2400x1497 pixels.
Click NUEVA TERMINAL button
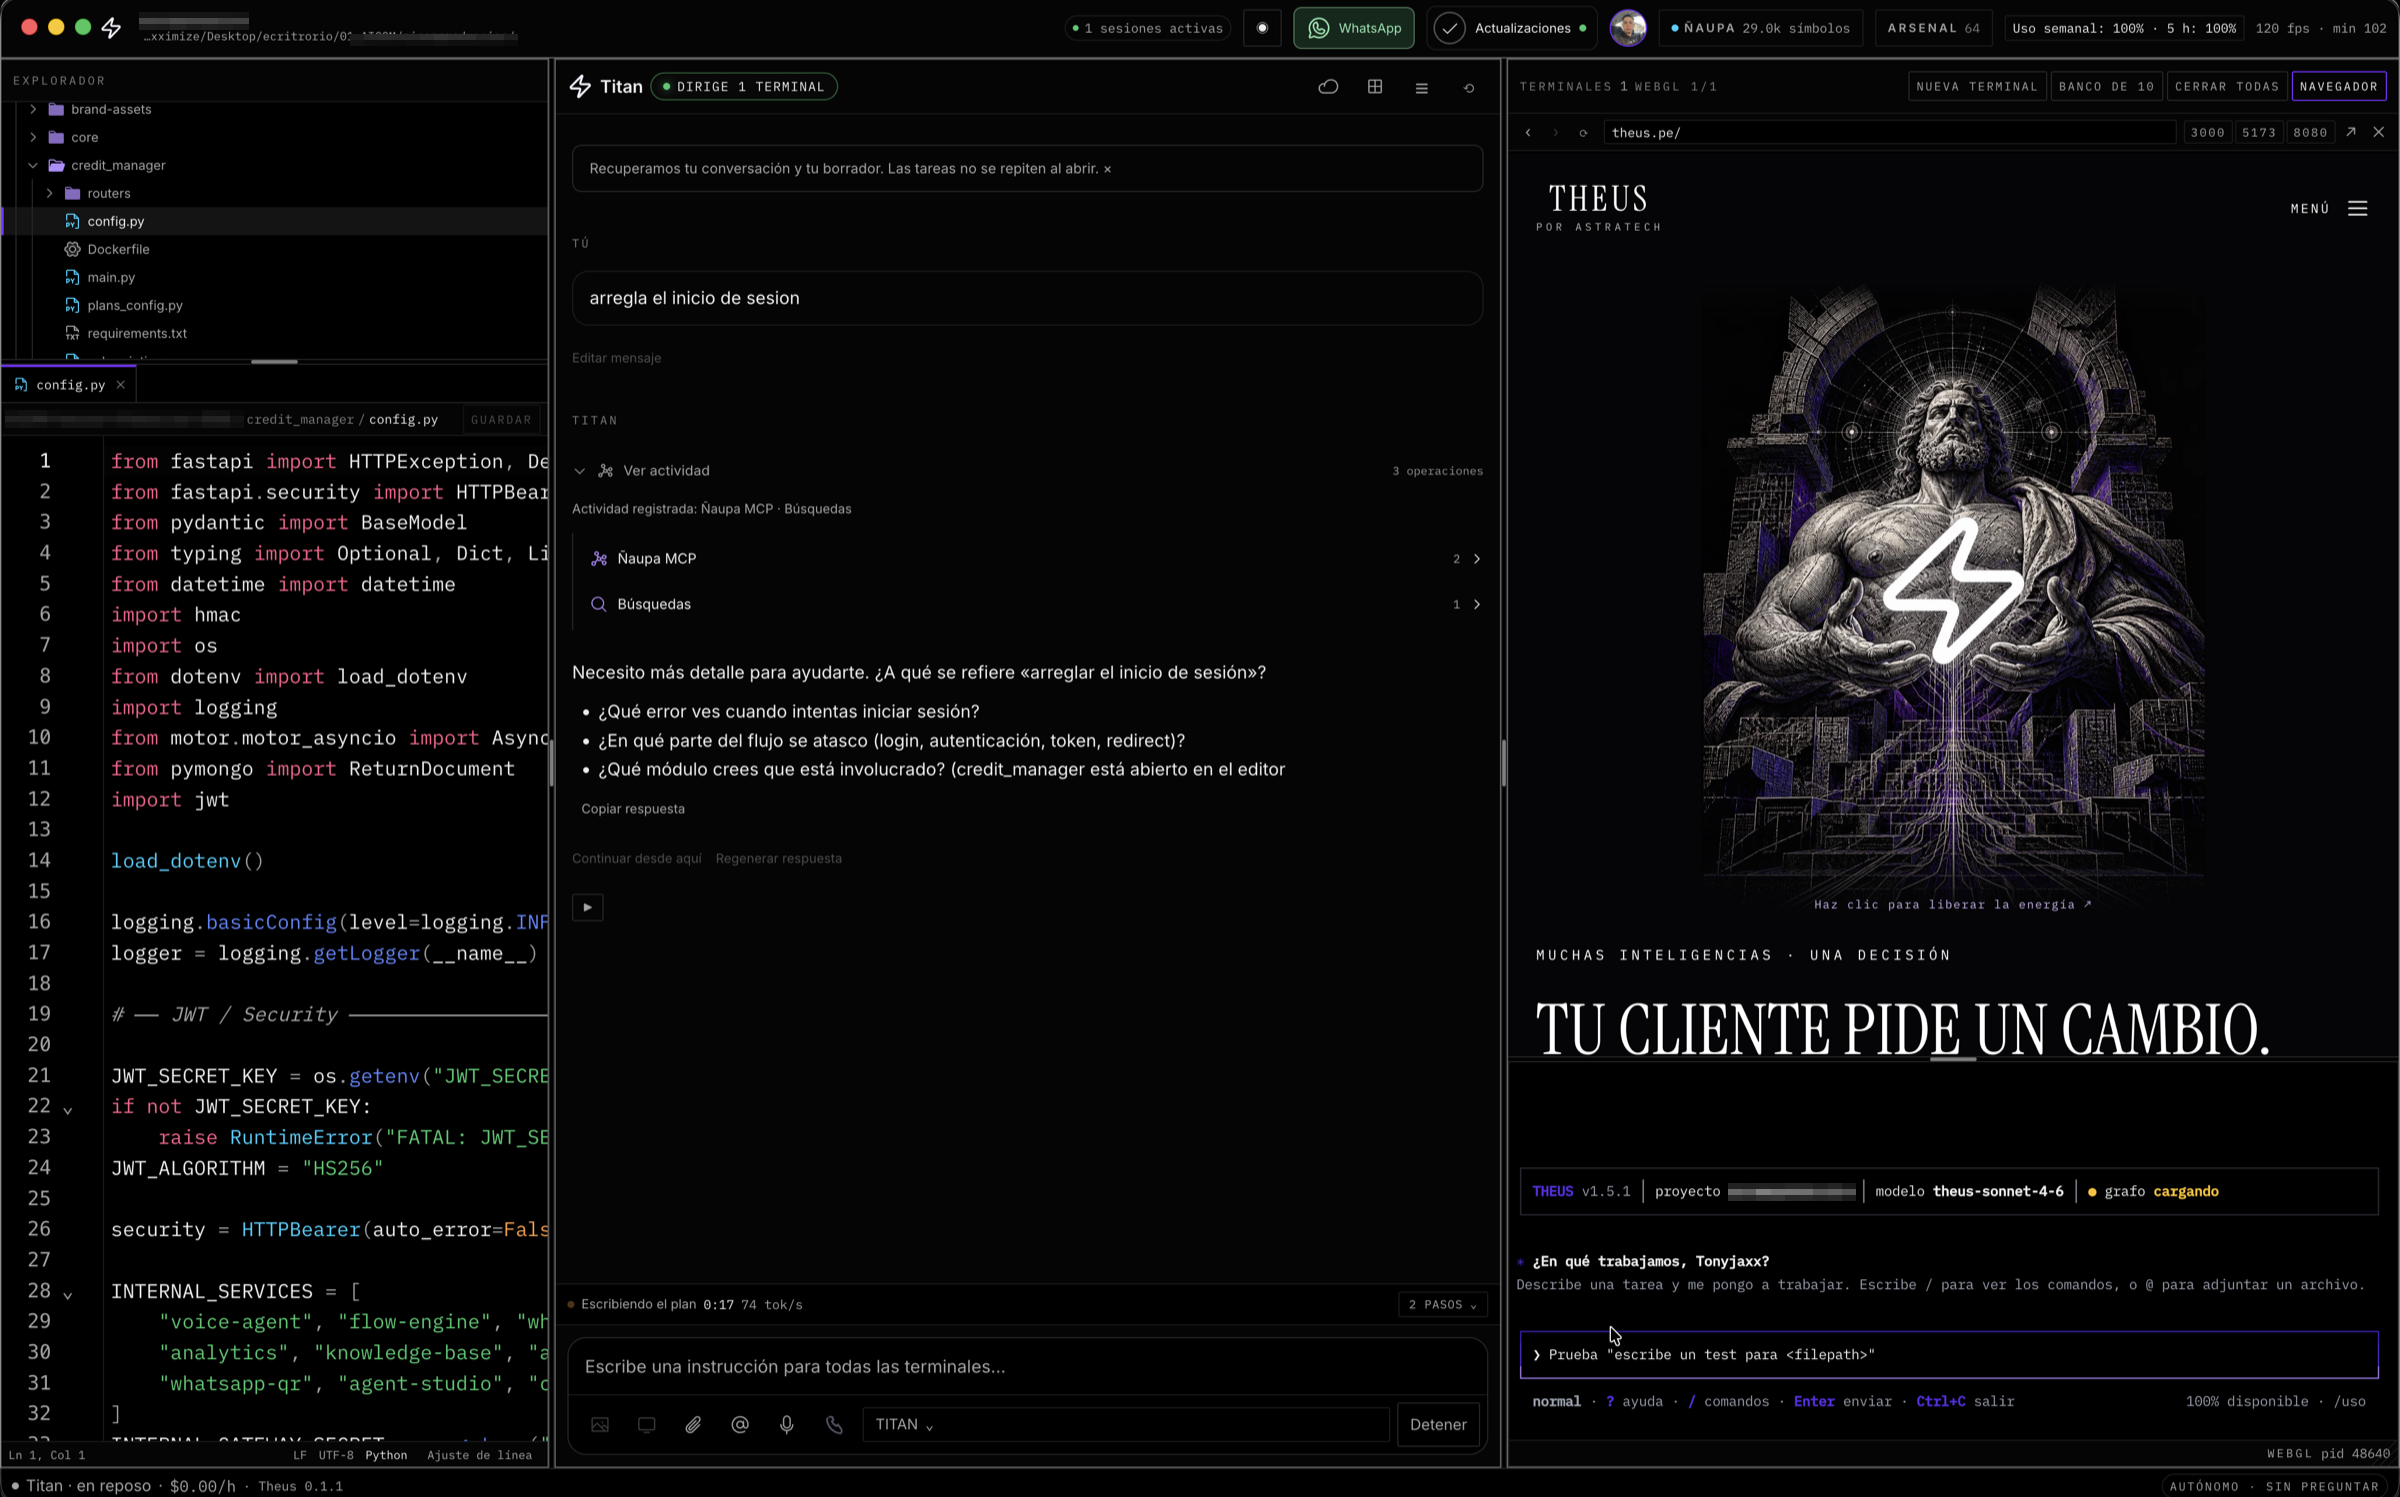pos(1976,86)
